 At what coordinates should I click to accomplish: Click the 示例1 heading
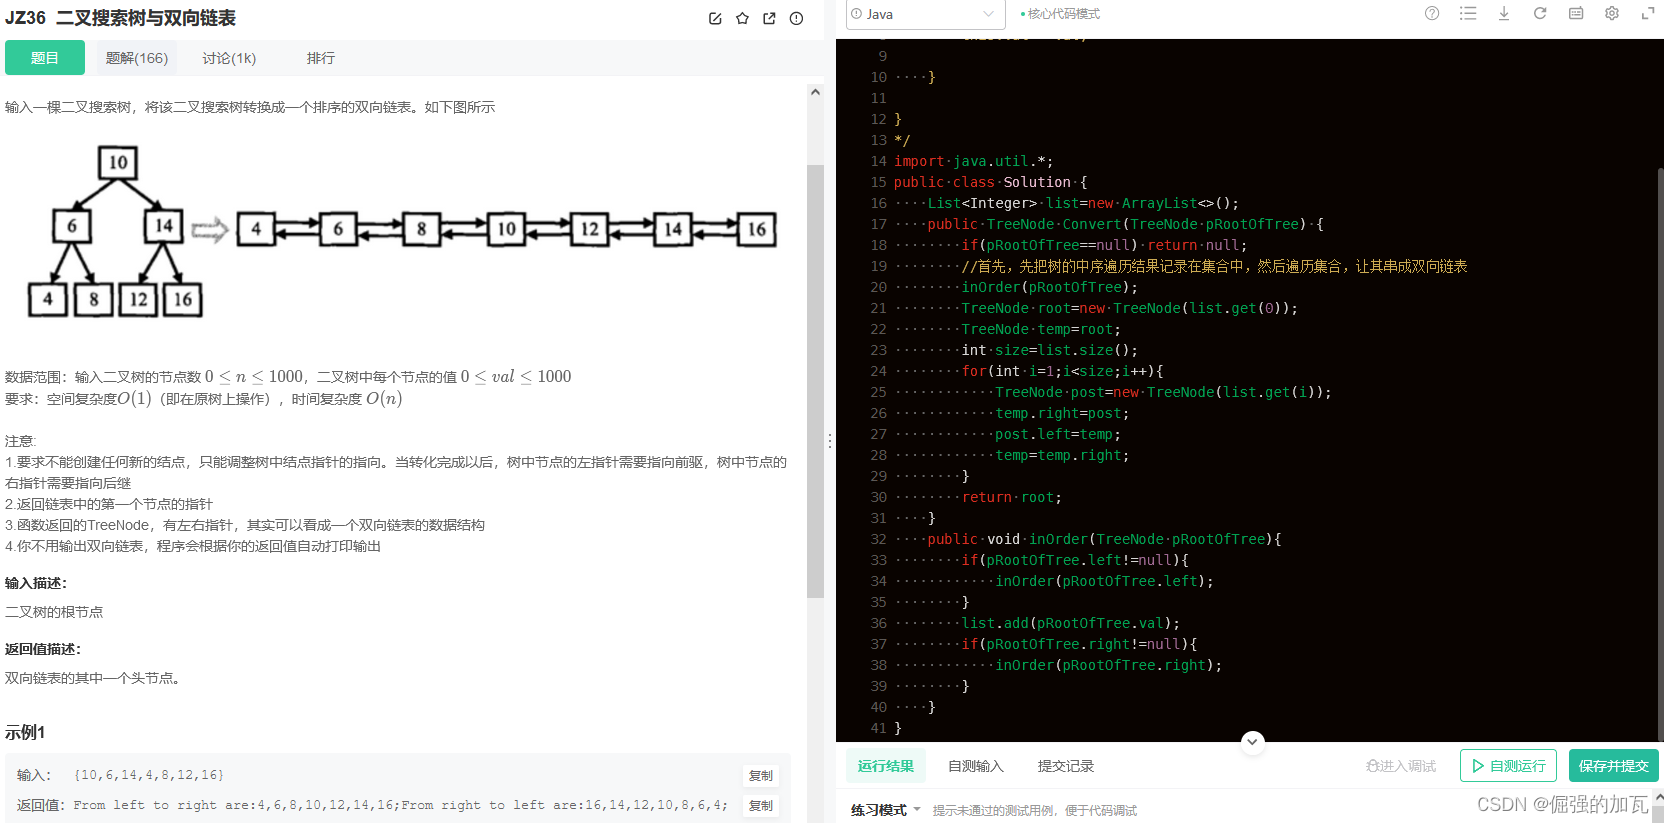(x=25, y=733)
